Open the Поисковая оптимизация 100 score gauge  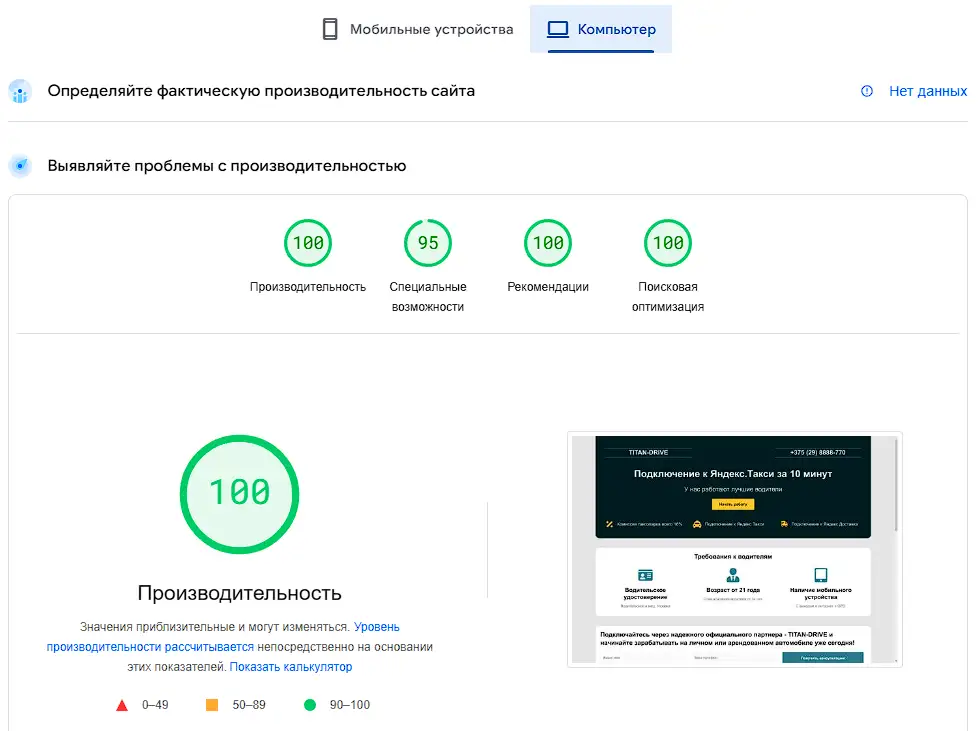click(668, 243)
